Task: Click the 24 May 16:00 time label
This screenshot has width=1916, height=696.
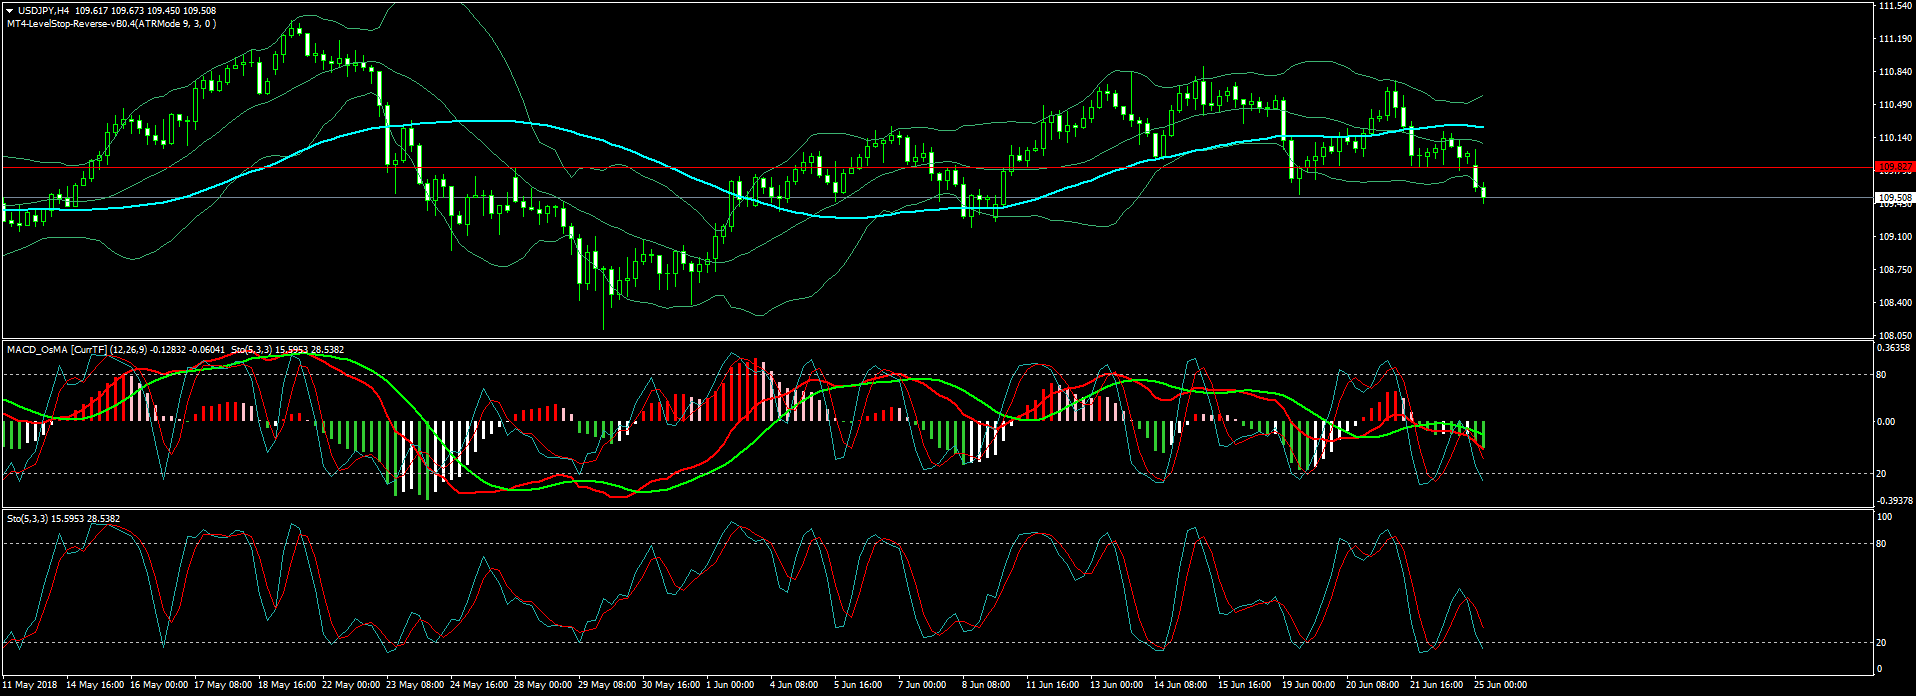Action: click(479, 685)
